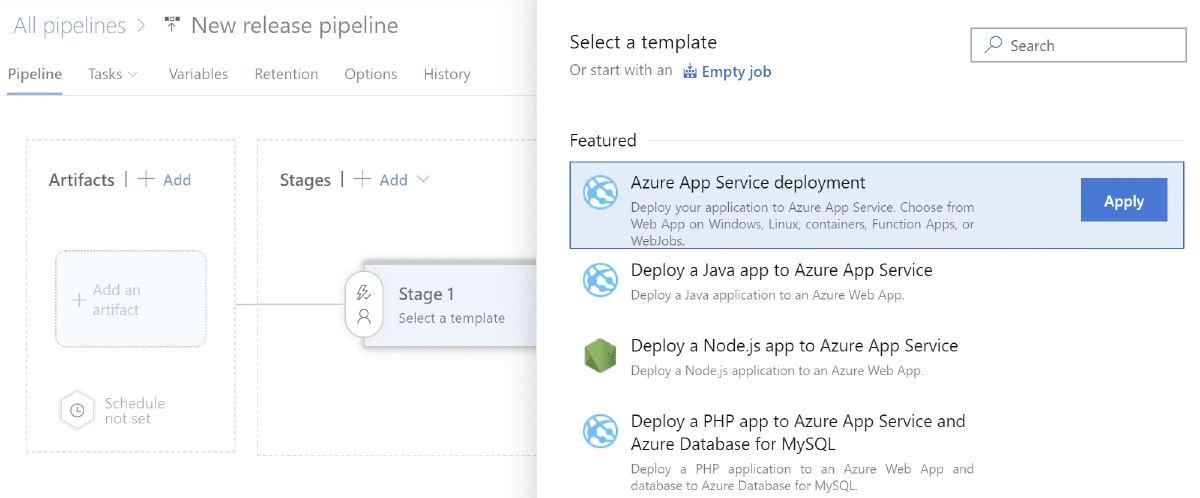The height and width of the screenshot is (498, 1200).
Task: Click the release pipeline icon beside the title
Action: pos(172,26)
